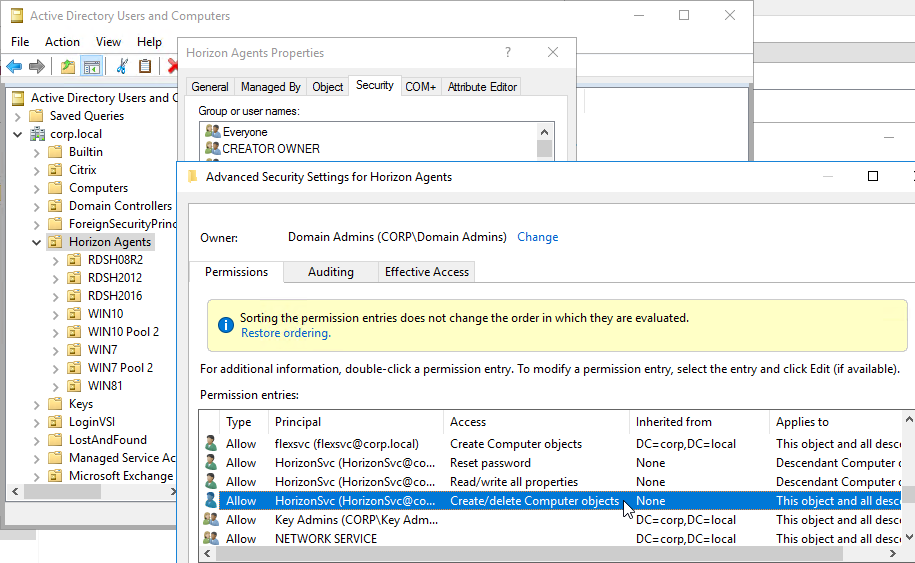Collapse the Horizon Agents OU
The image size is (915, 563).
coord(36,242)
